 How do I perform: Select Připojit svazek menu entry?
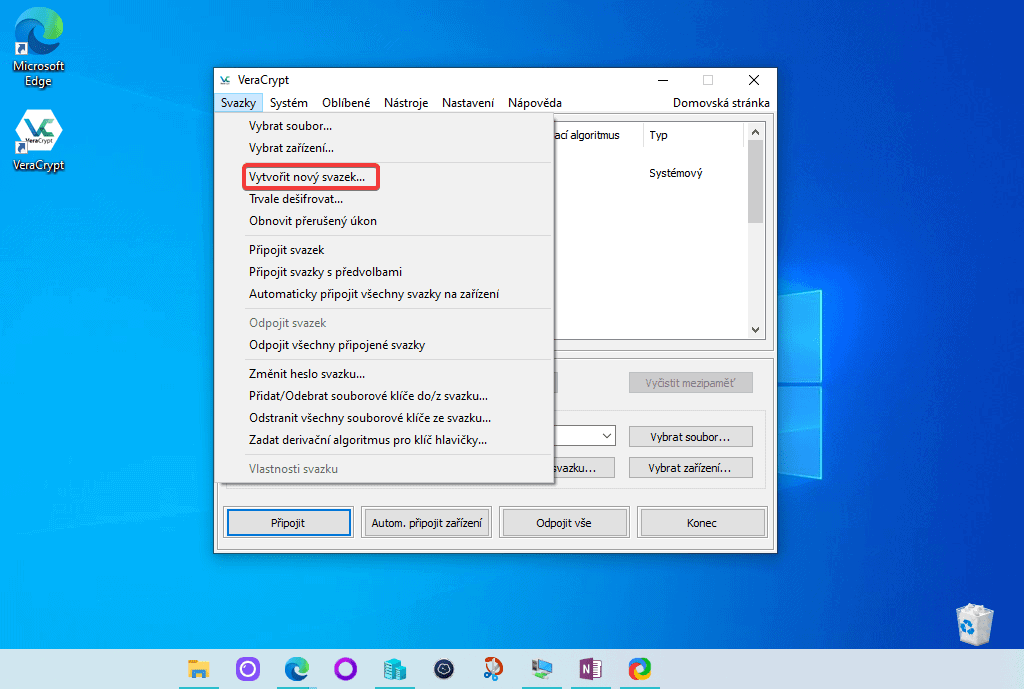[x=384, y=250]
